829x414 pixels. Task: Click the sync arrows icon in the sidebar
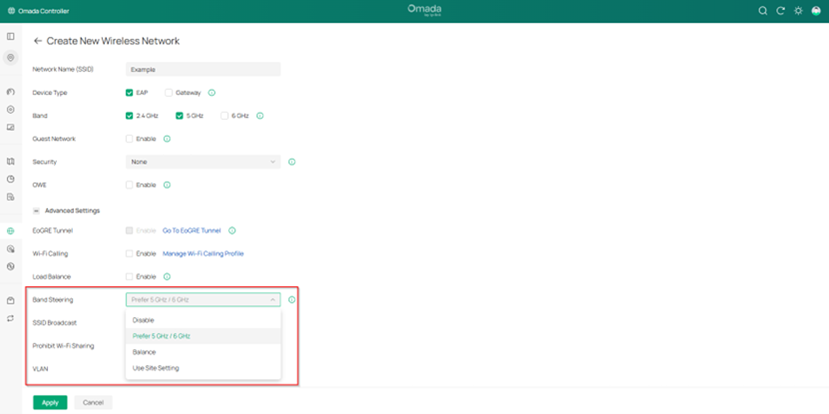11,318
